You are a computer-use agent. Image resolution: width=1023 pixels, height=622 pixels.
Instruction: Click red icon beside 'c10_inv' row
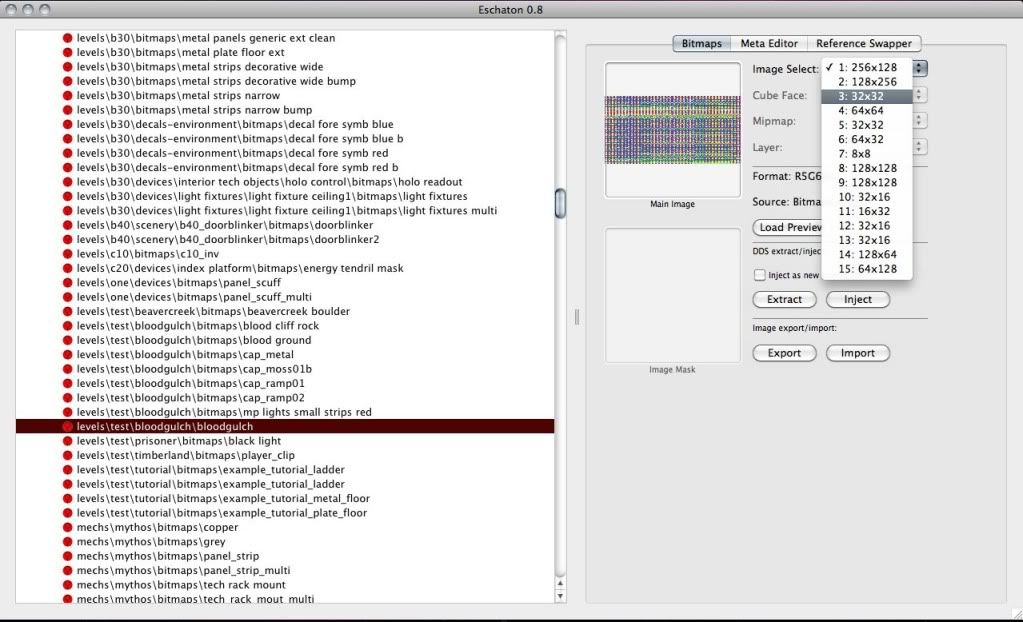(67, 254)
